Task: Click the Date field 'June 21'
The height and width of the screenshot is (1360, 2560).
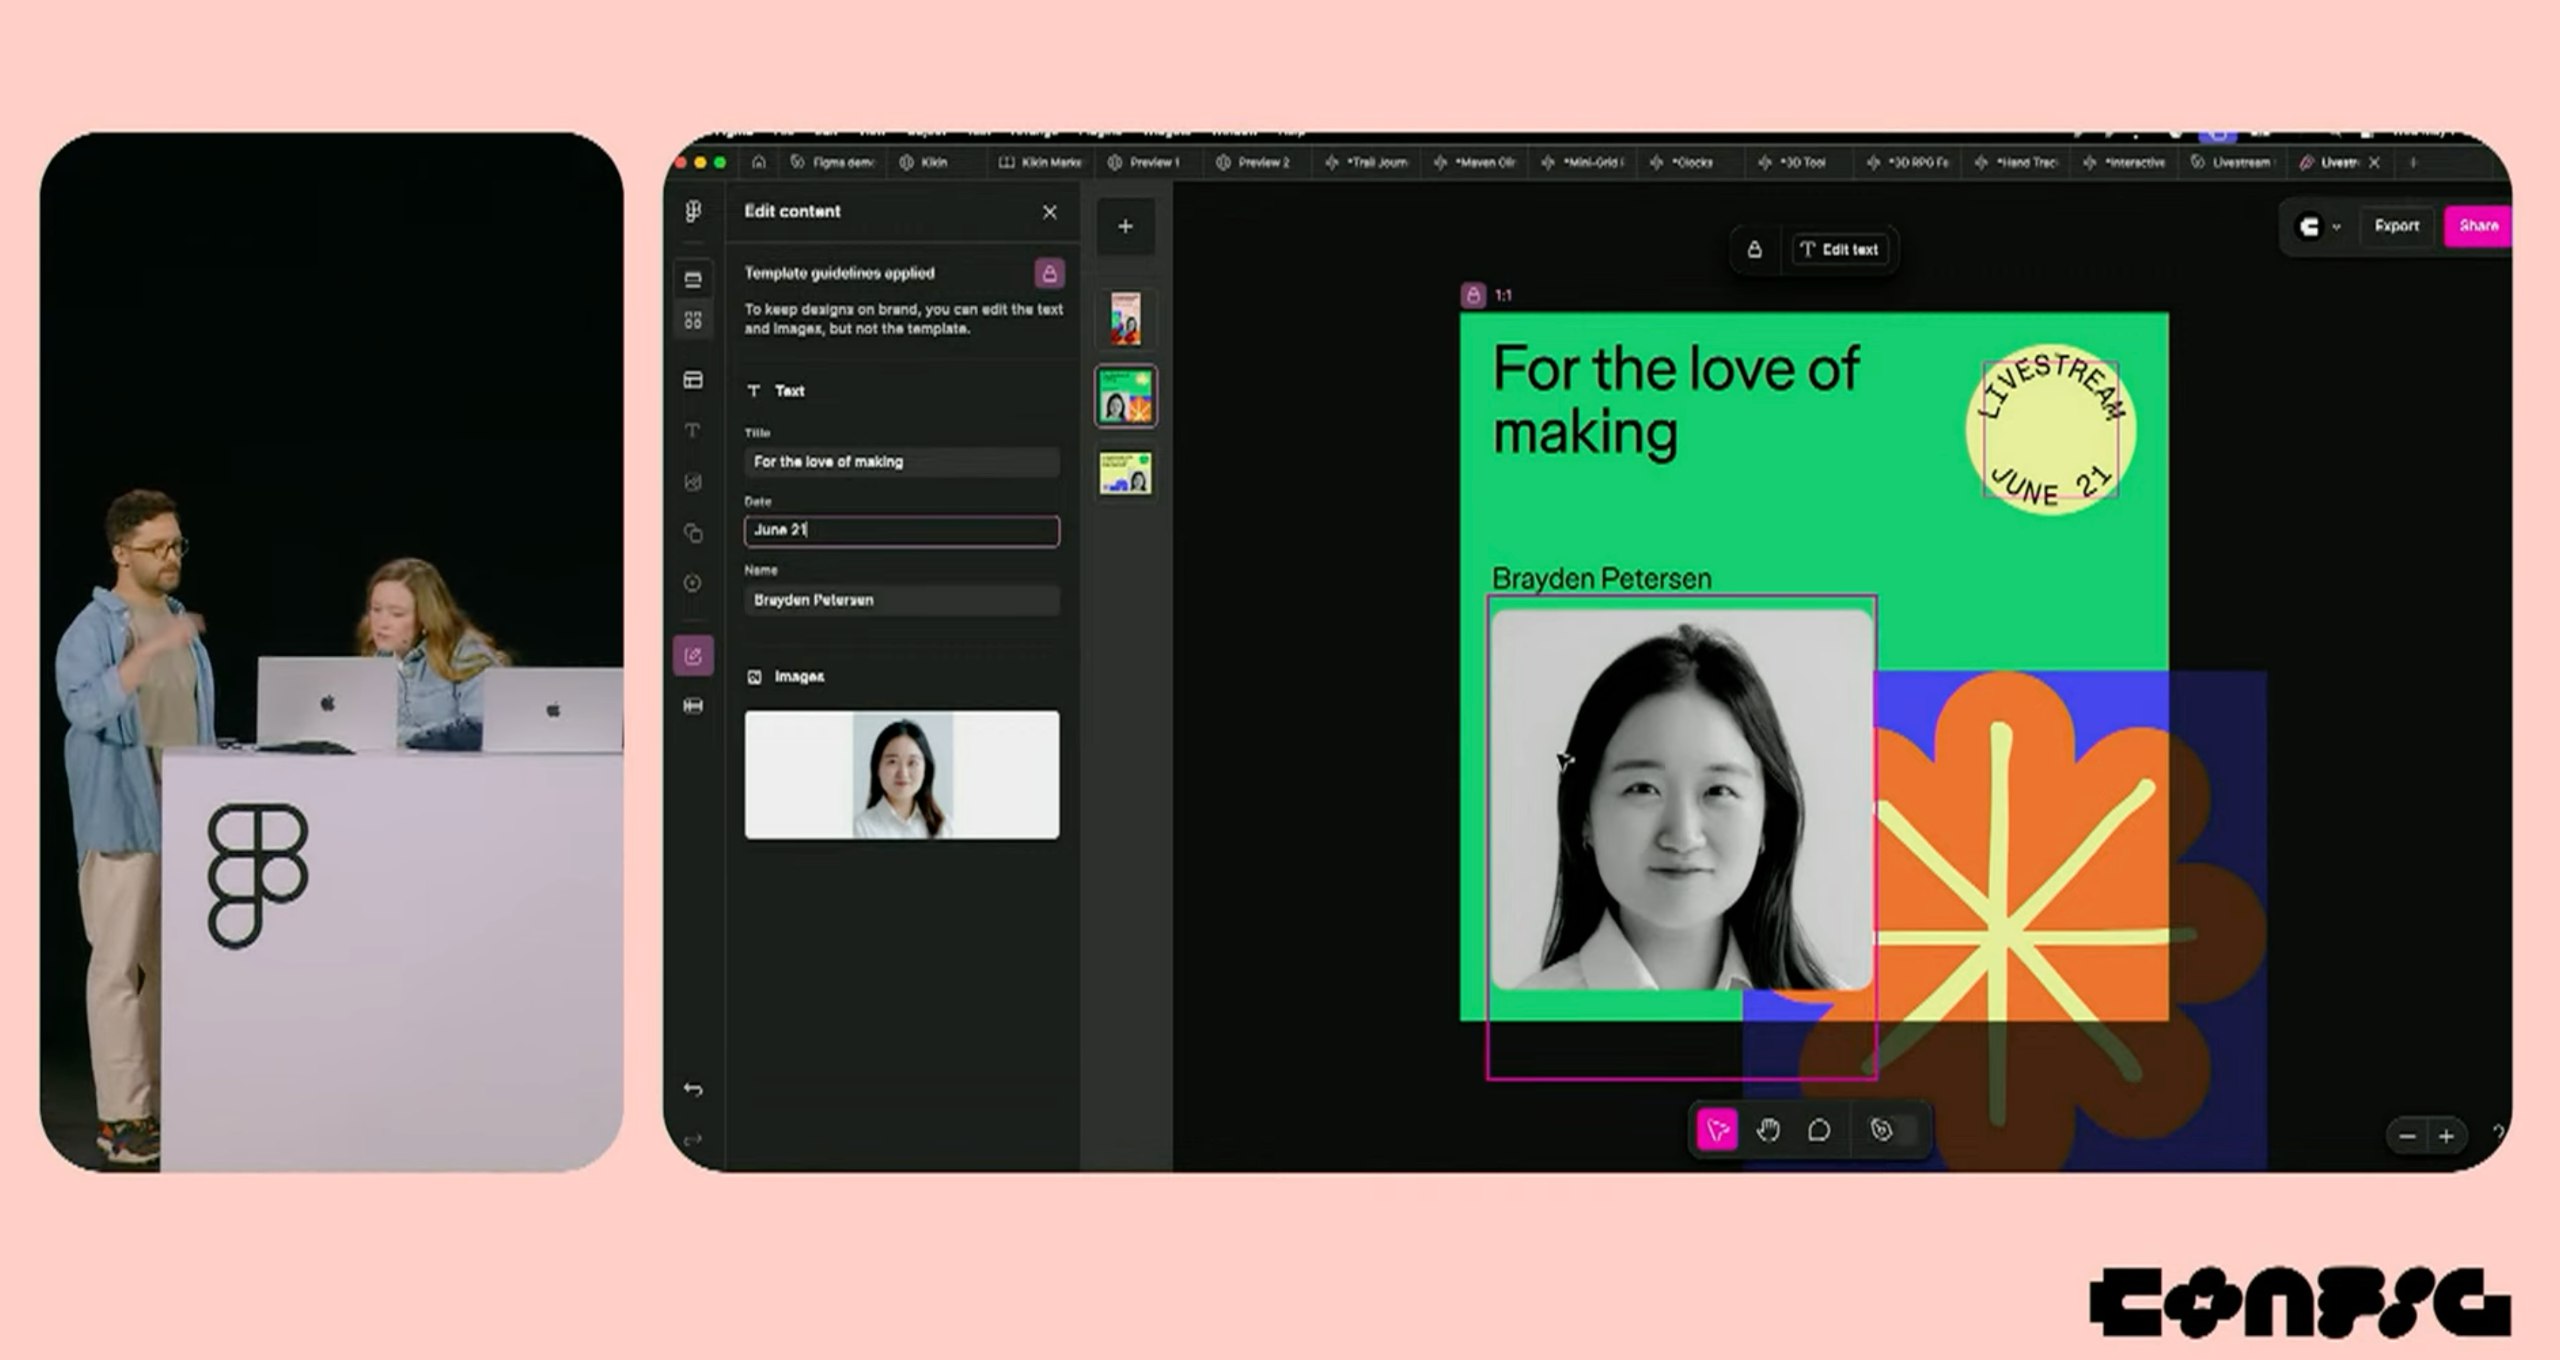Action: [x=902, y=531]
